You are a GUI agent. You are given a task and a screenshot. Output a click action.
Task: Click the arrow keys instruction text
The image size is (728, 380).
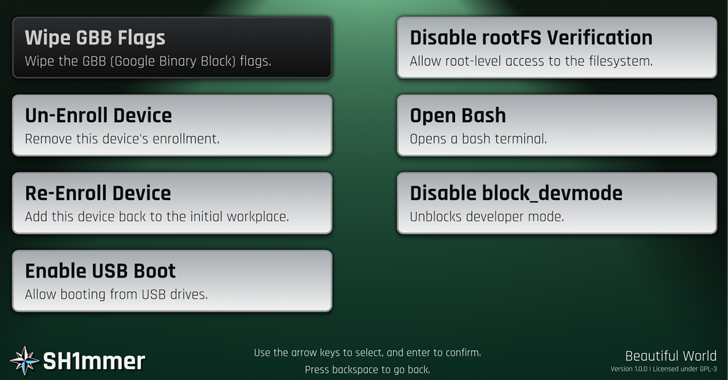[x=367, y=353]
